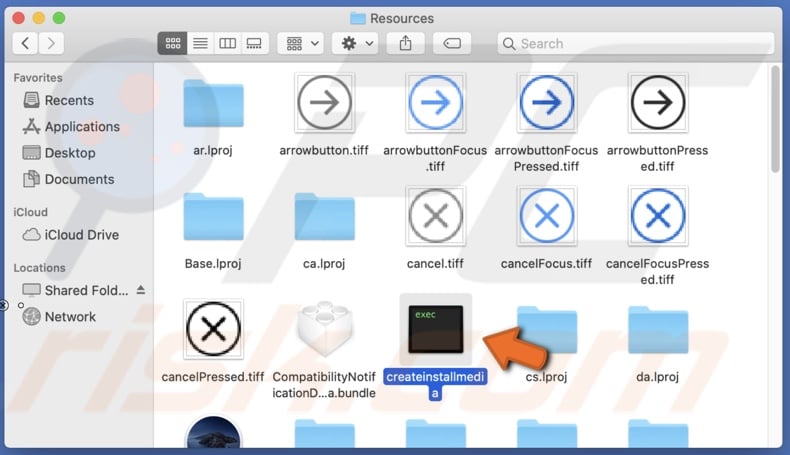Select the cancelFocusPressed.tiff icon
Screen dimensions: 790x455
pyautogui.click(x=657, y=216)
